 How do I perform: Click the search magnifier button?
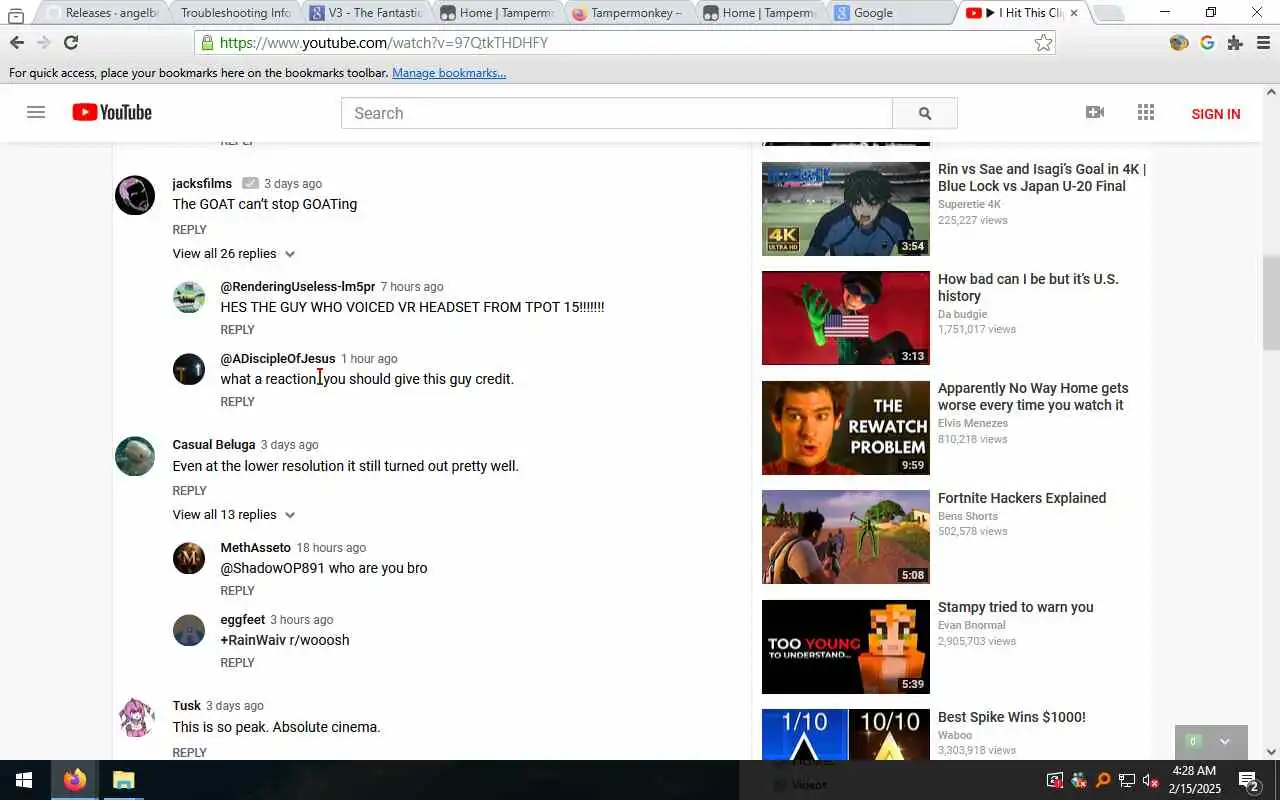[x=925, y=113]
